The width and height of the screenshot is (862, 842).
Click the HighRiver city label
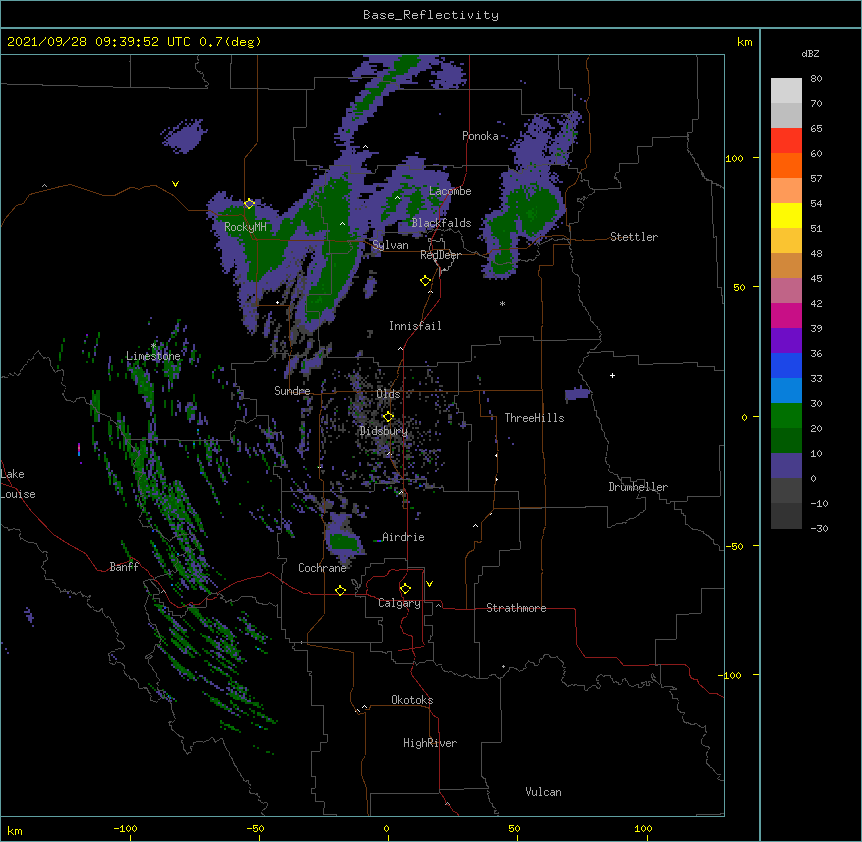pyautogui.click(x=430, y=743)
